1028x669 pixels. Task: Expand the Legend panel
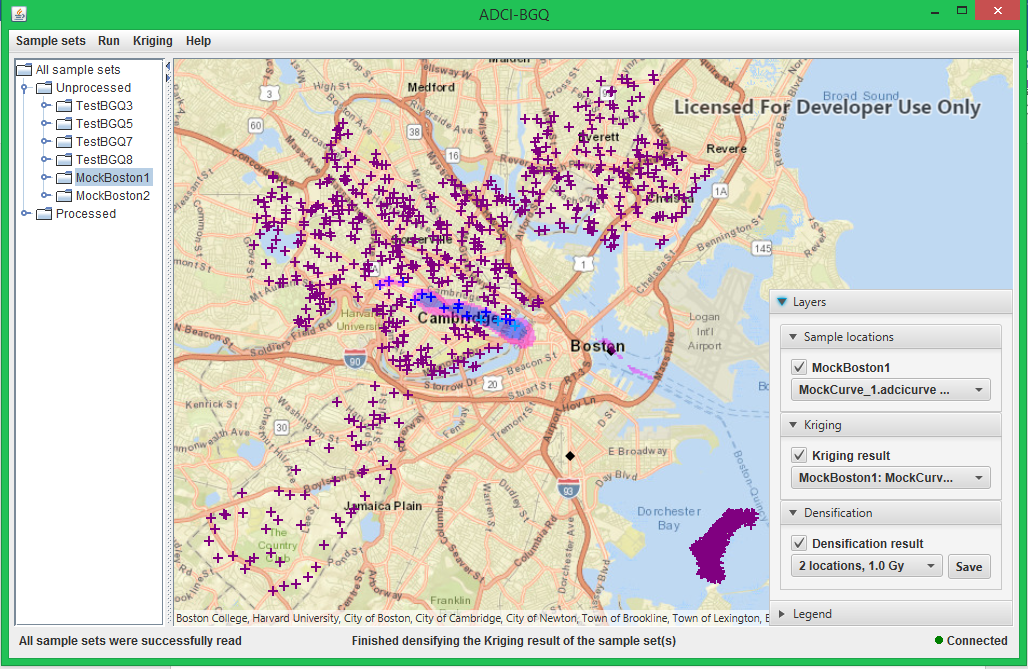pyautogui.click(x=781, y=614)
